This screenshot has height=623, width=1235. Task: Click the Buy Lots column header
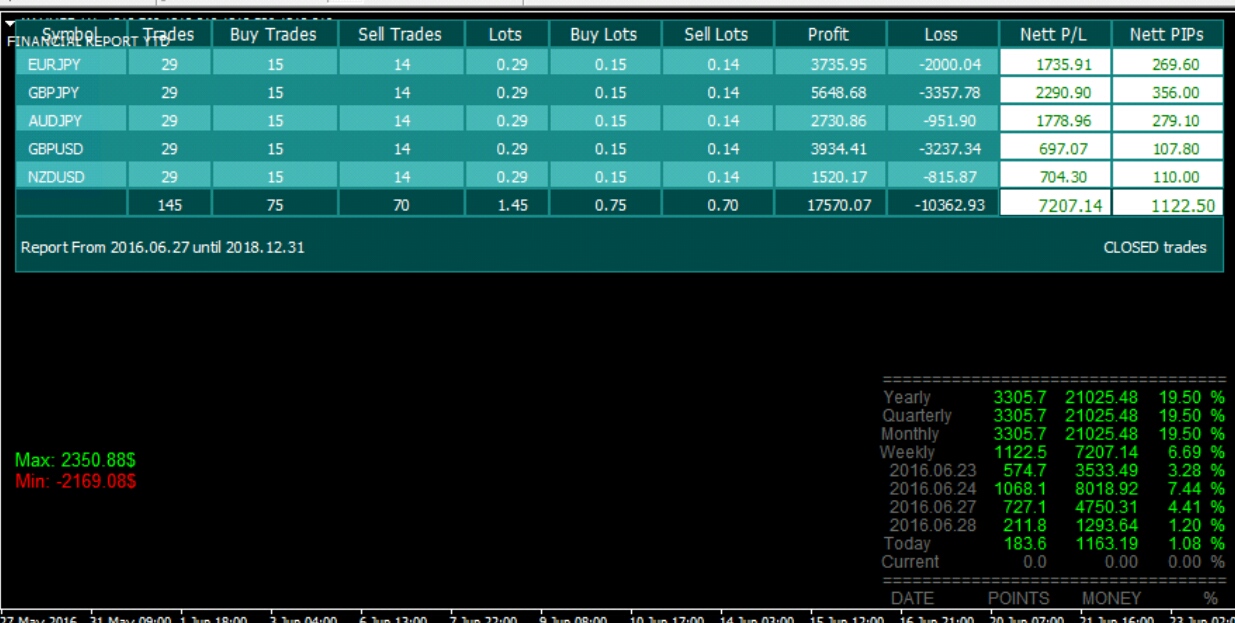pos(604,34)
